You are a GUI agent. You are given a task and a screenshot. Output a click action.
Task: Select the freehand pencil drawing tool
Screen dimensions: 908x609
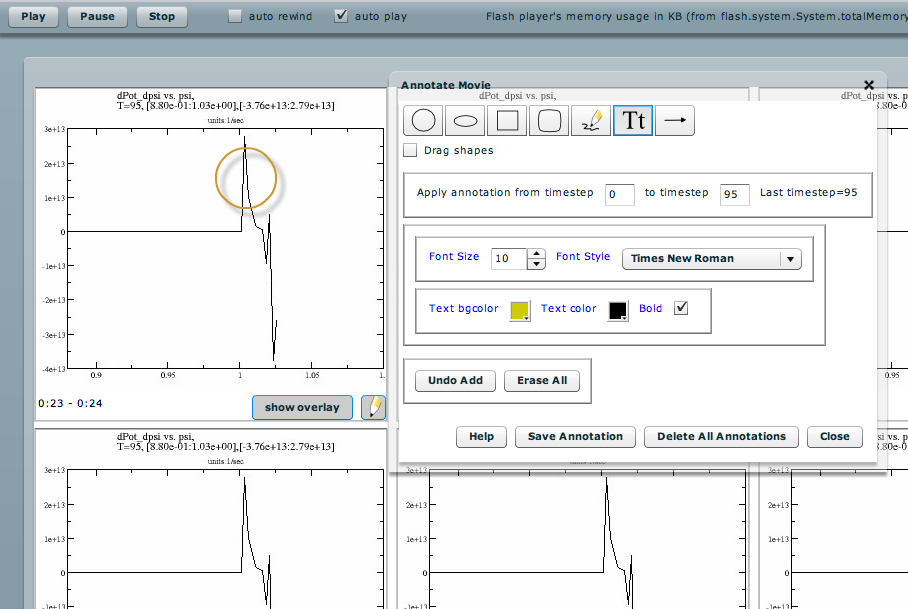click(591, 120)
